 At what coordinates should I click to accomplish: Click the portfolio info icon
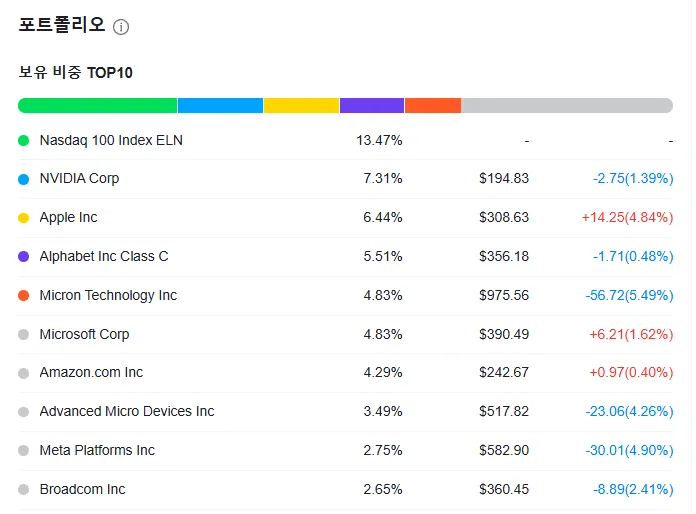[121, 27]
